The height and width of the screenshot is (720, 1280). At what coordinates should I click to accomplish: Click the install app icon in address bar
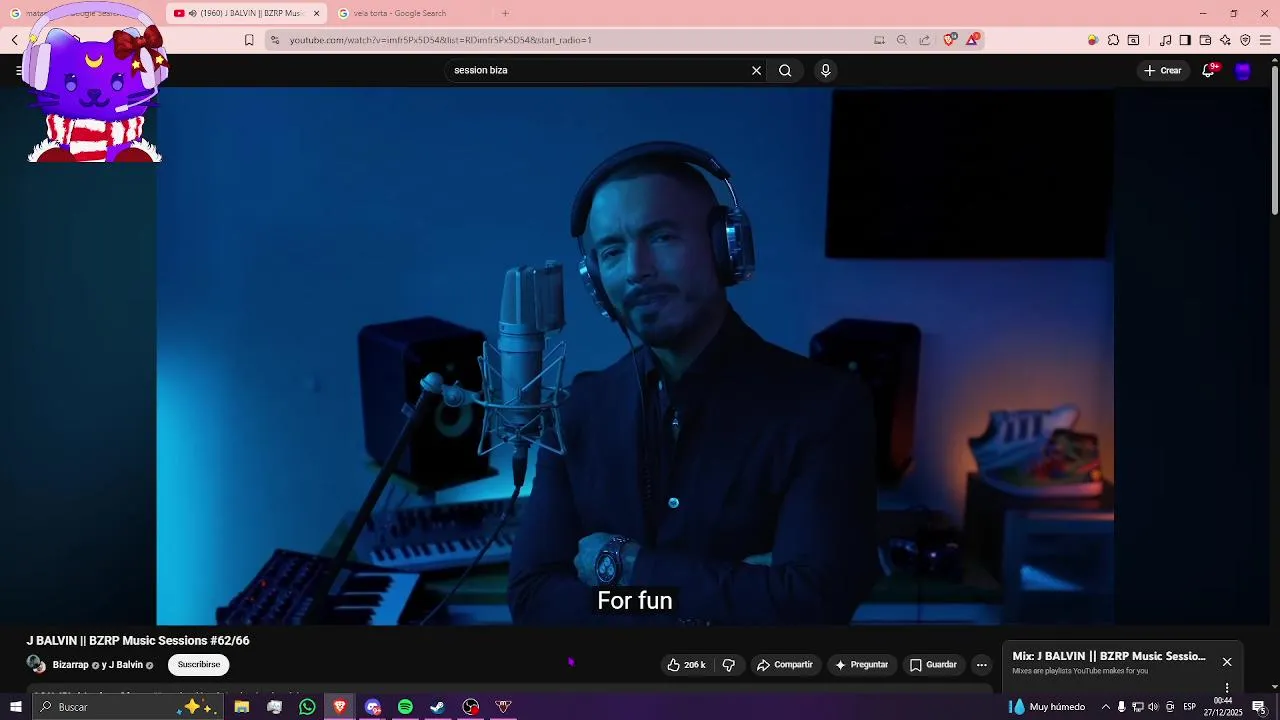[879, 40]
